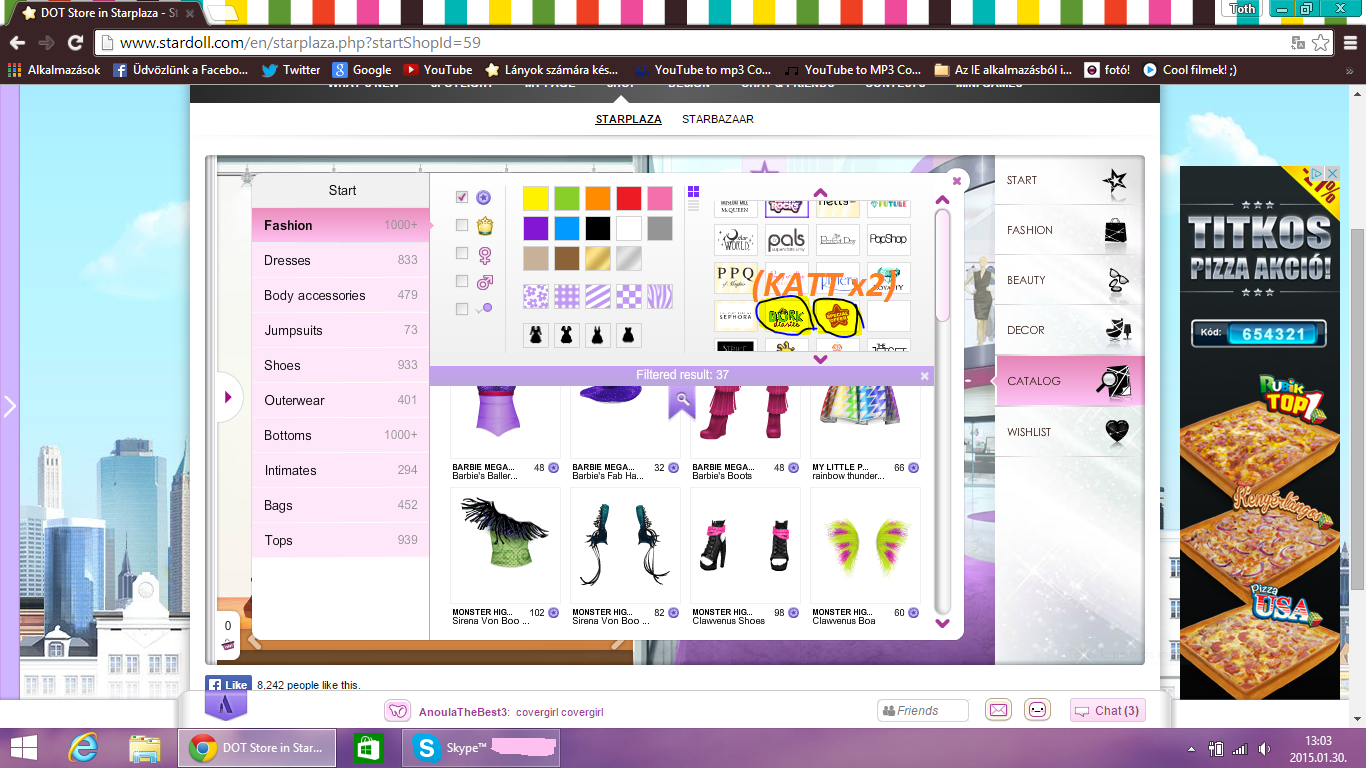Click the Start header in category list
The height and width of the screenshot is (768, 1366).
tap(342, 190)
